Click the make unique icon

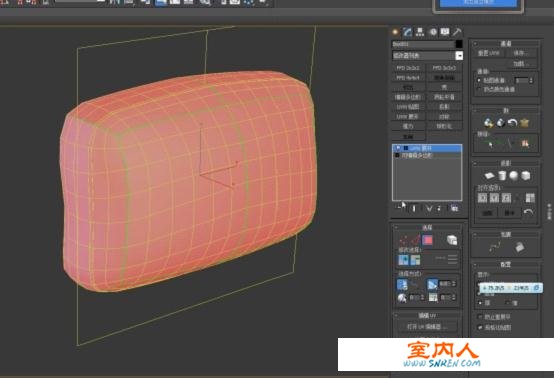point(429,208)
